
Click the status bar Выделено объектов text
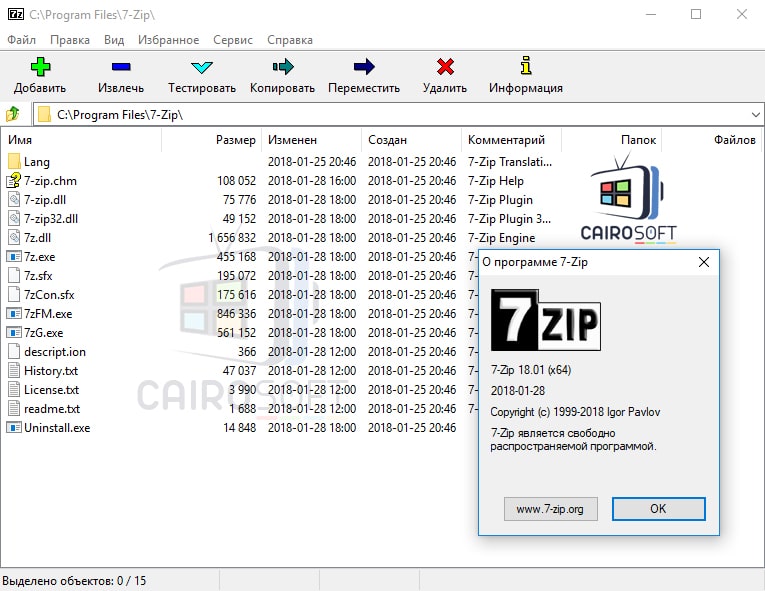click(x=74, y=581)
